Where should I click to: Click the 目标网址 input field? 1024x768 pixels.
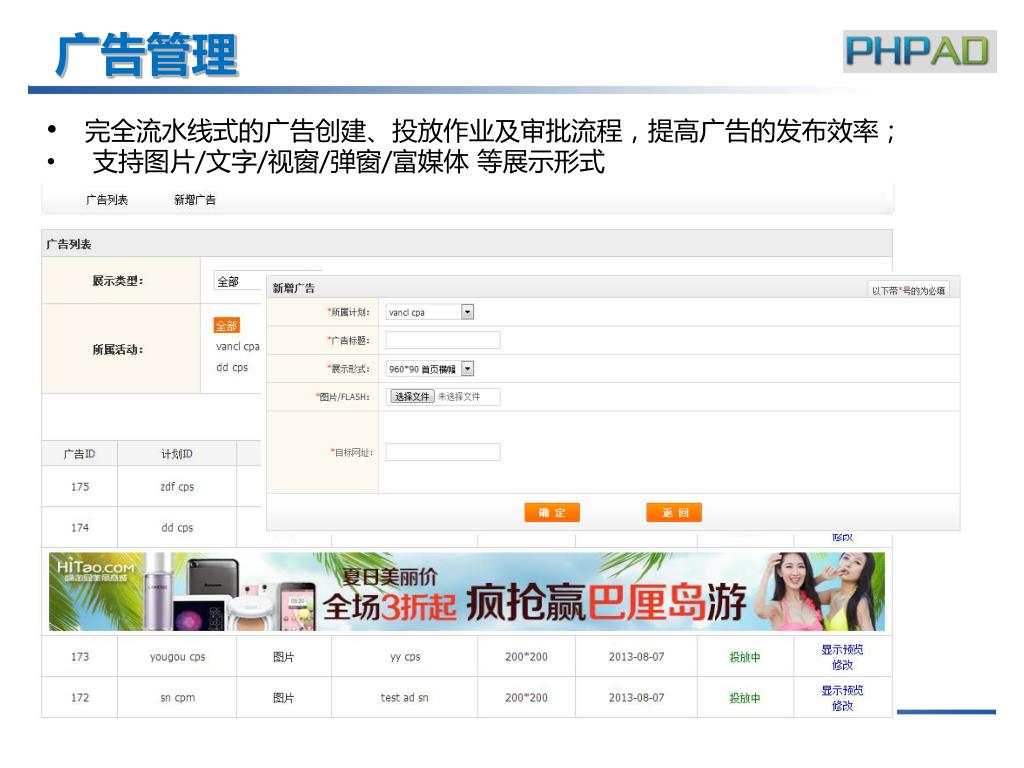(443, 452)
